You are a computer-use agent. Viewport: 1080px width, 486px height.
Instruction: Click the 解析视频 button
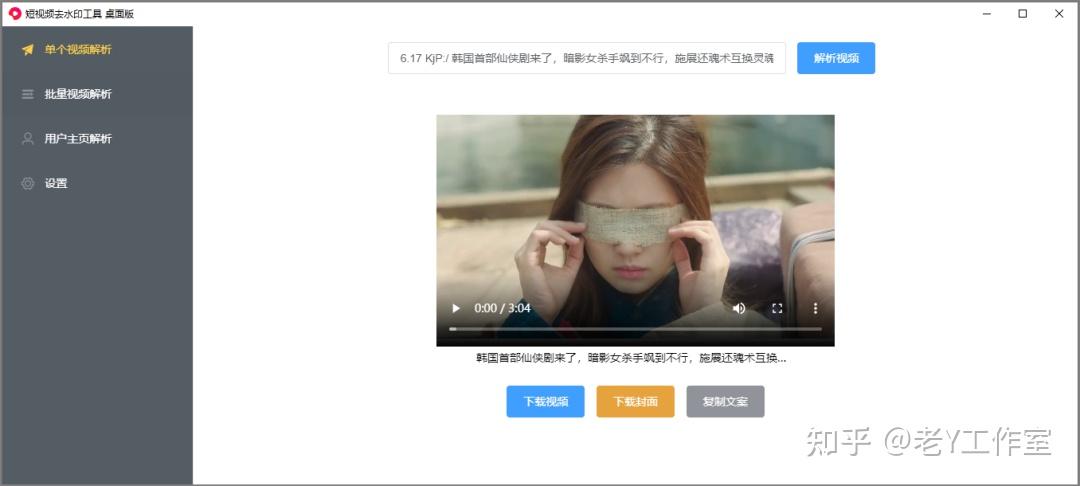tap(836, 58)
